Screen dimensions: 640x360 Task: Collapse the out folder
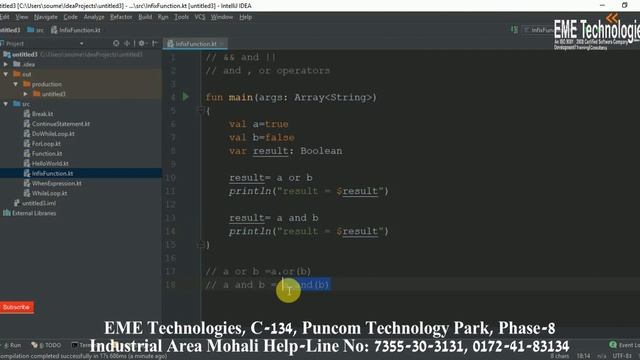click(x=6, y=74)
